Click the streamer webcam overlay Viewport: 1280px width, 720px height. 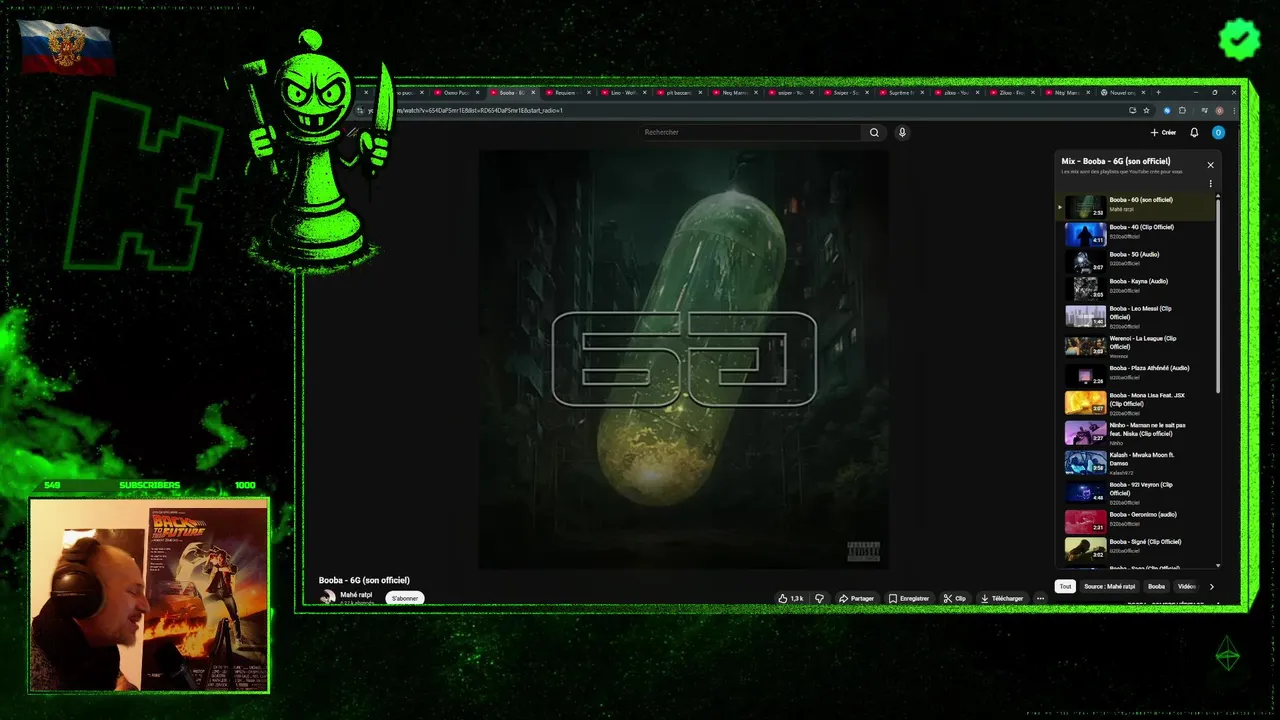coord(149,595)
